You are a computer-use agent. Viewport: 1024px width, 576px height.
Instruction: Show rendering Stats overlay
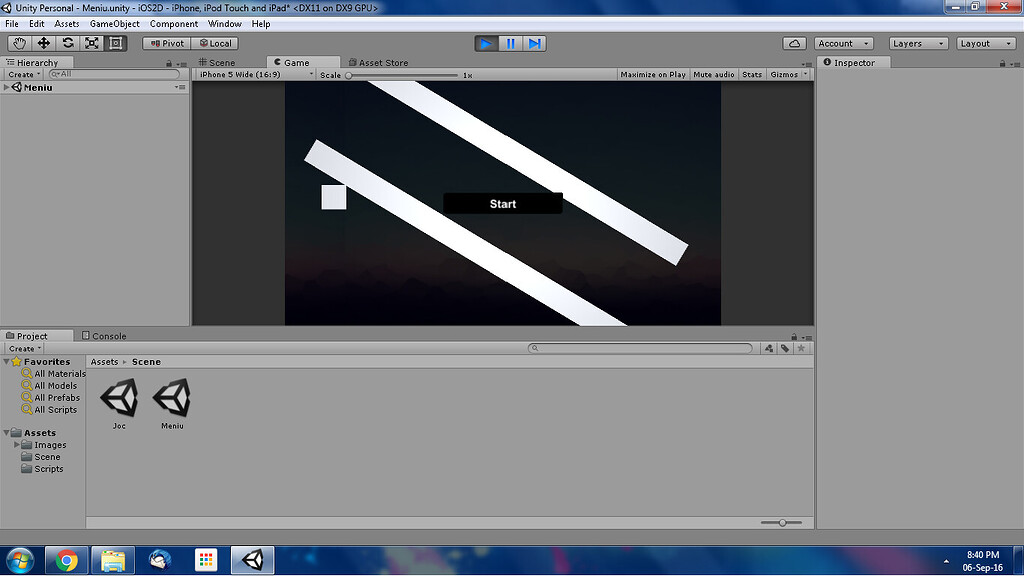(751, 73)
